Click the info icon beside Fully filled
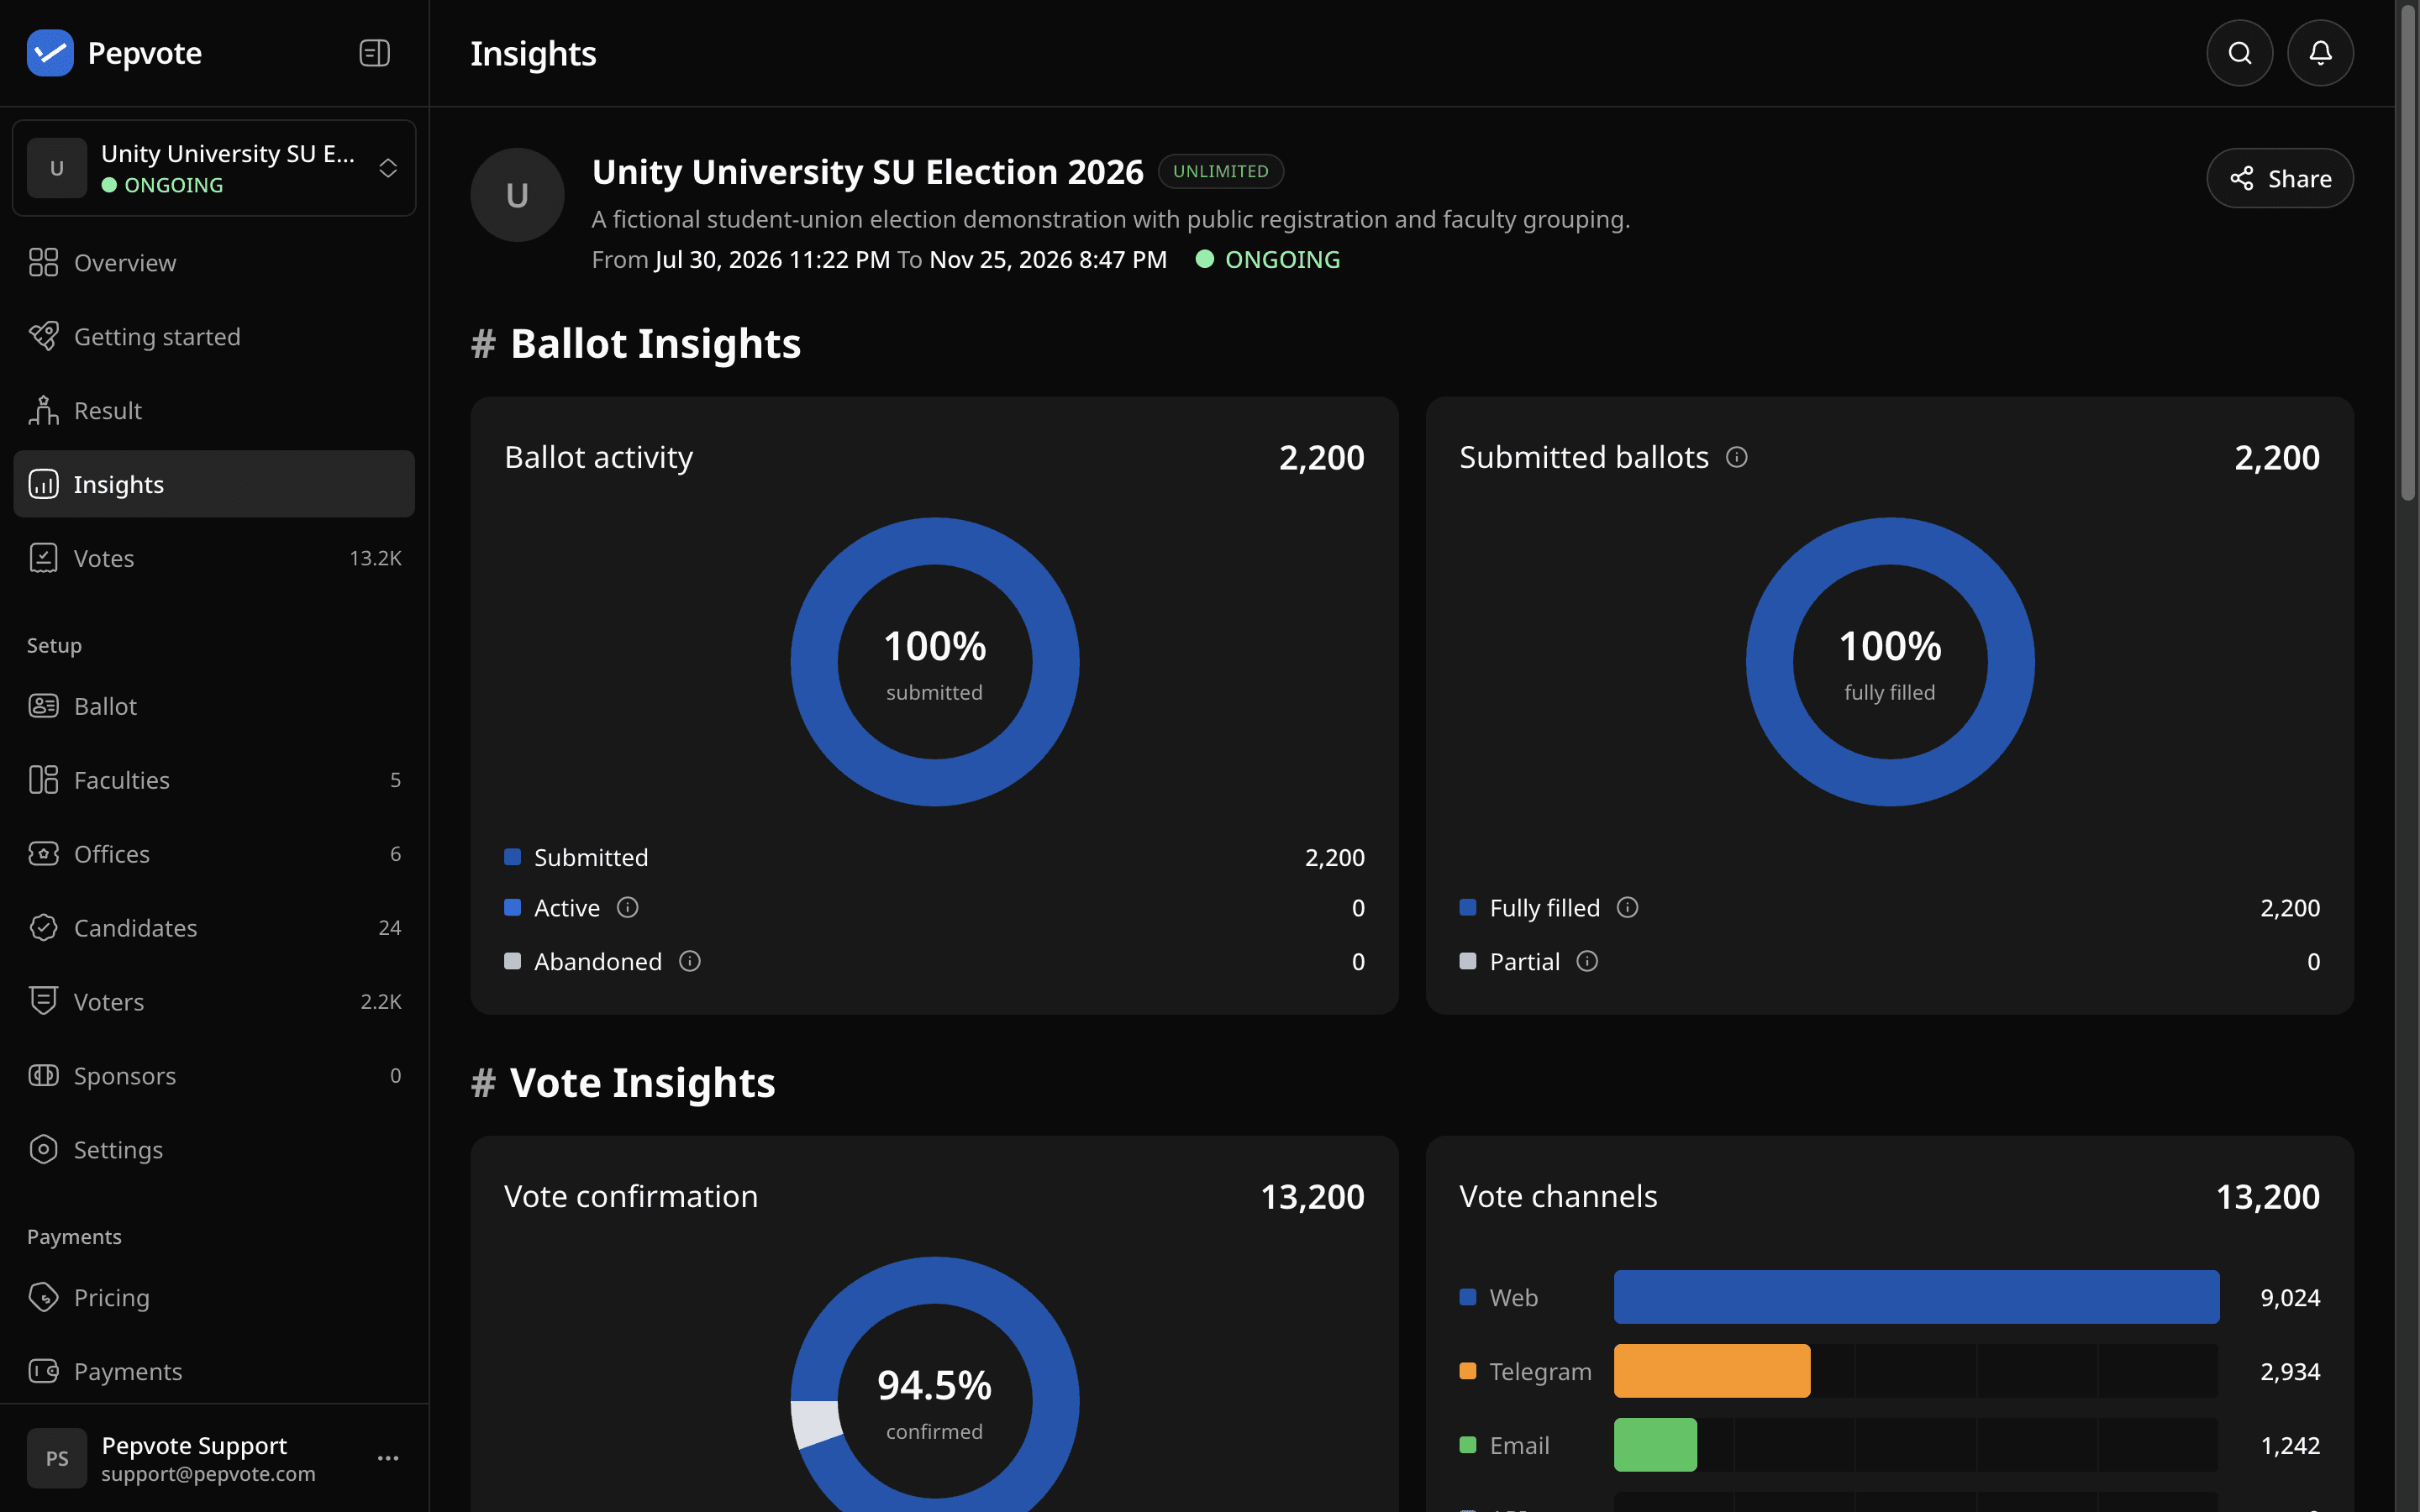 tap(1628, 907)
